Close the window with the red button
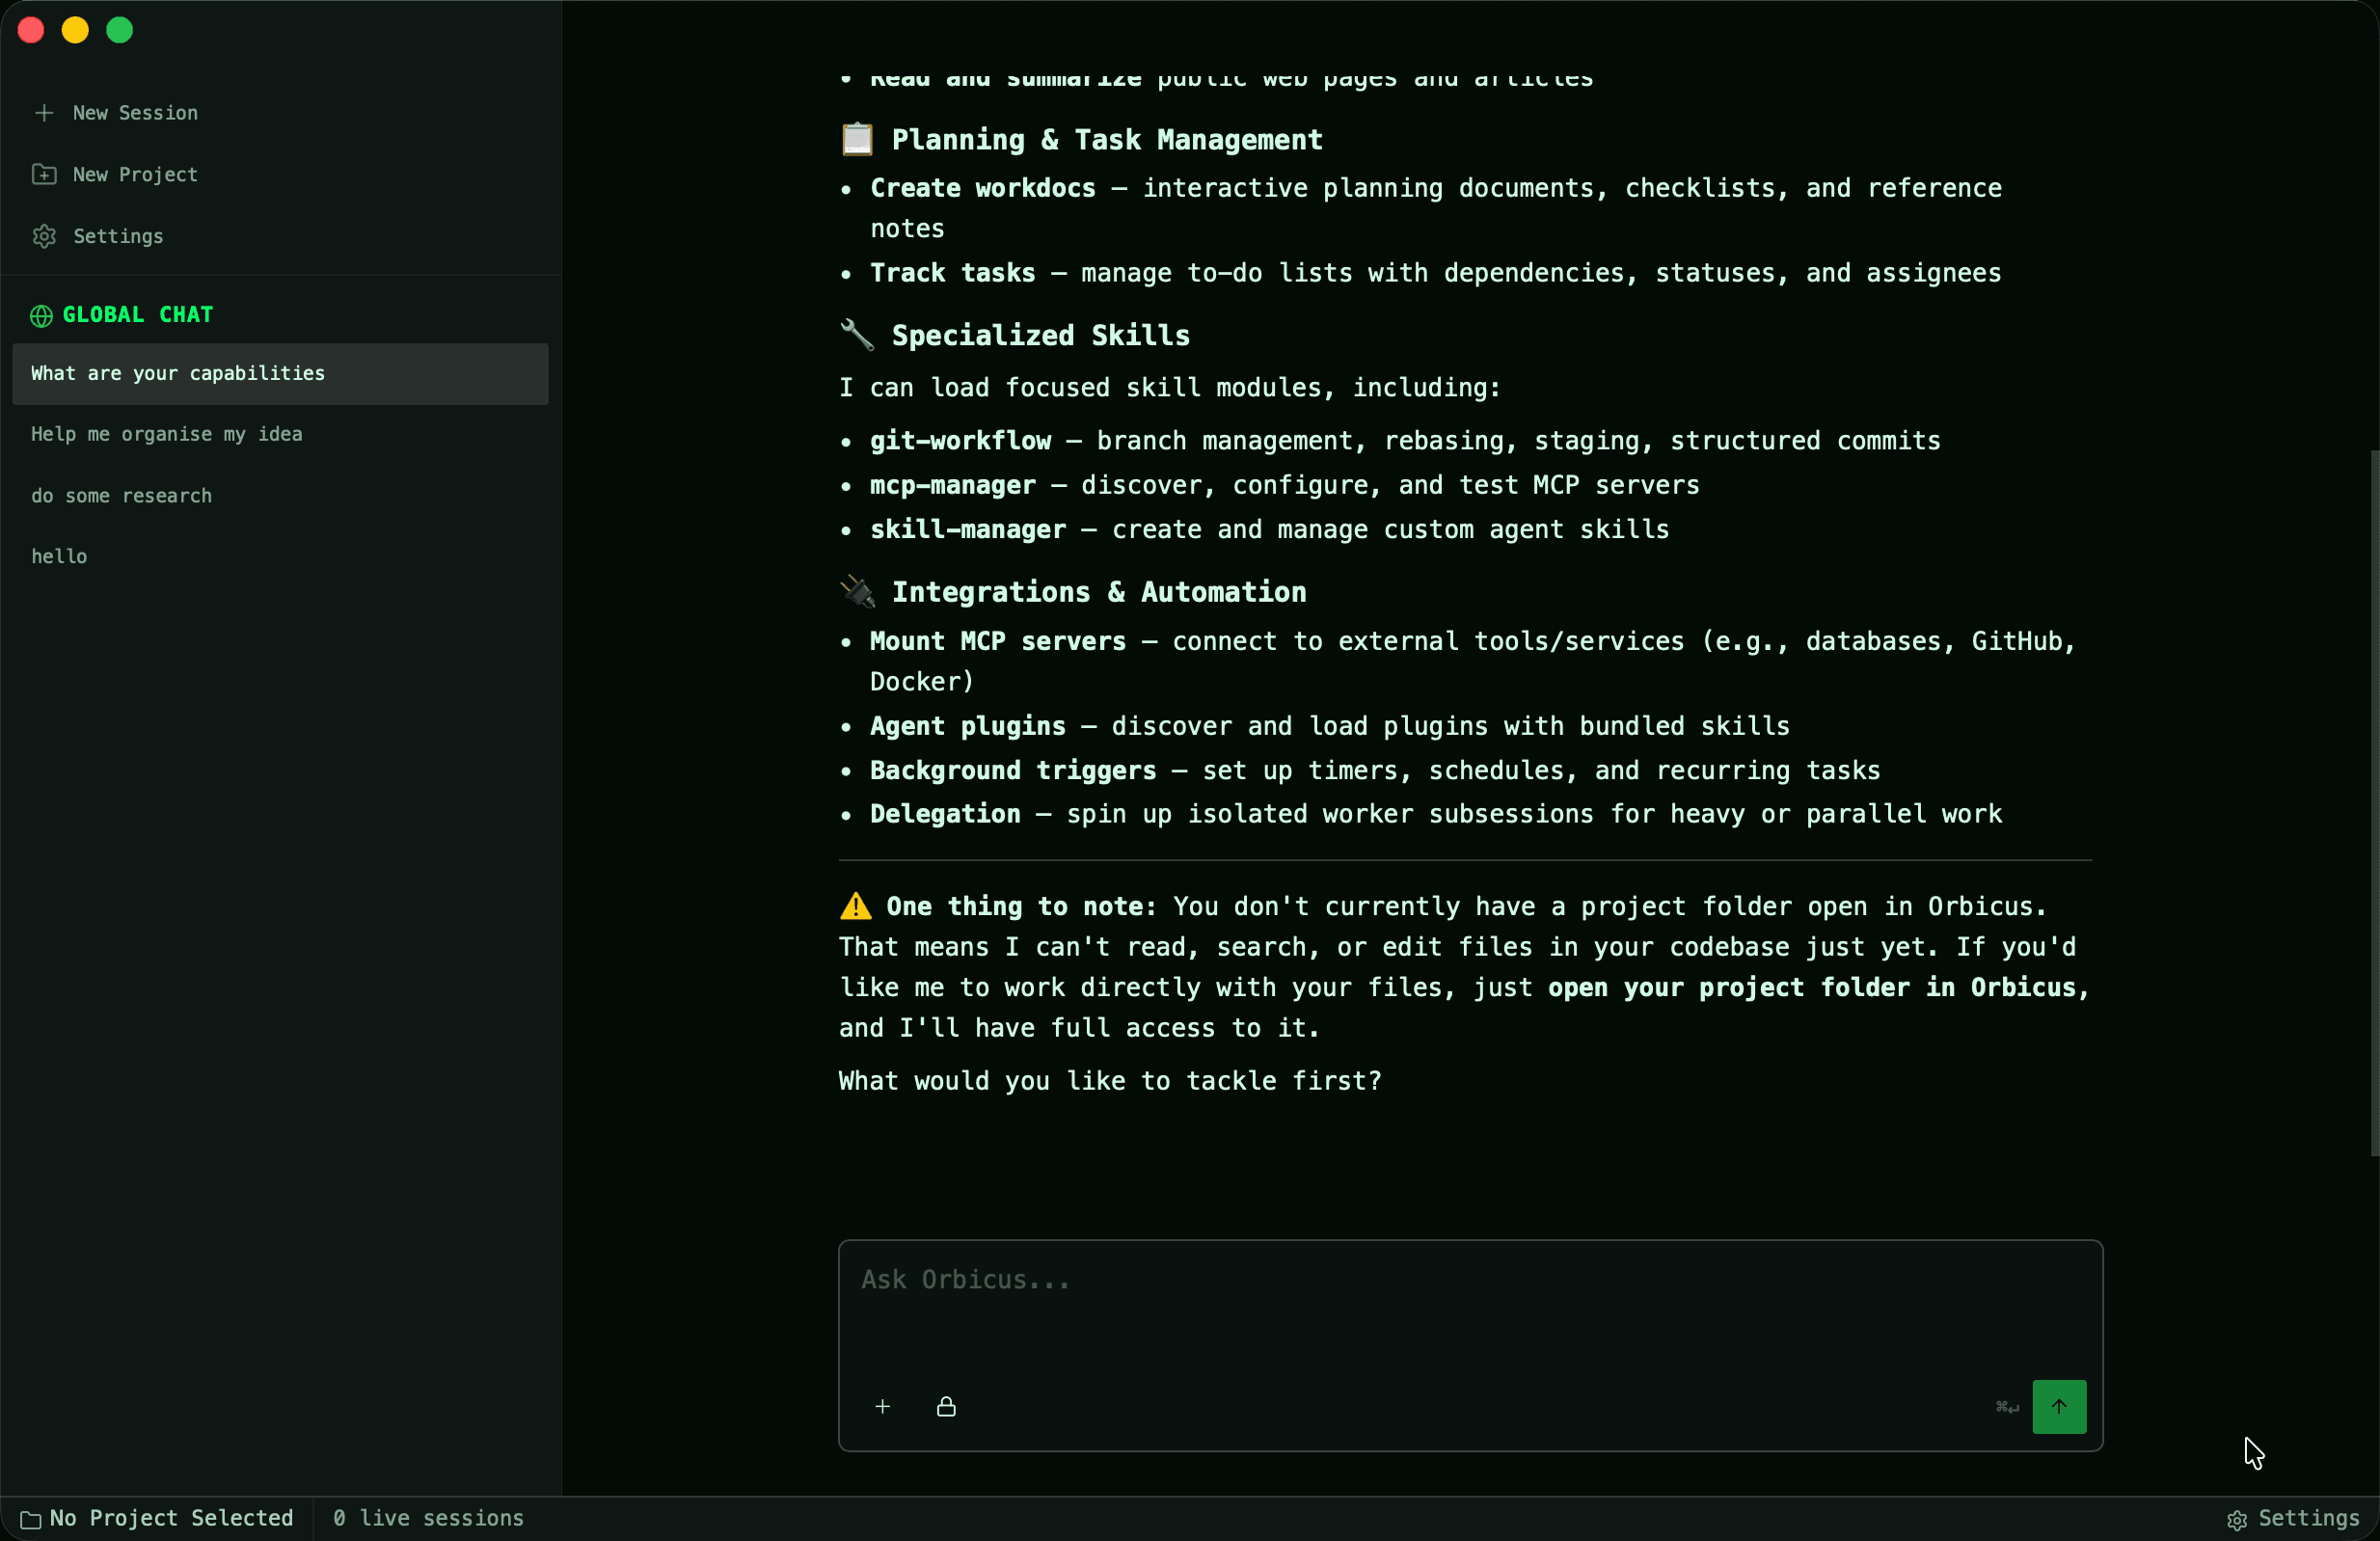 pyautogui.click(x=31, y=30)
